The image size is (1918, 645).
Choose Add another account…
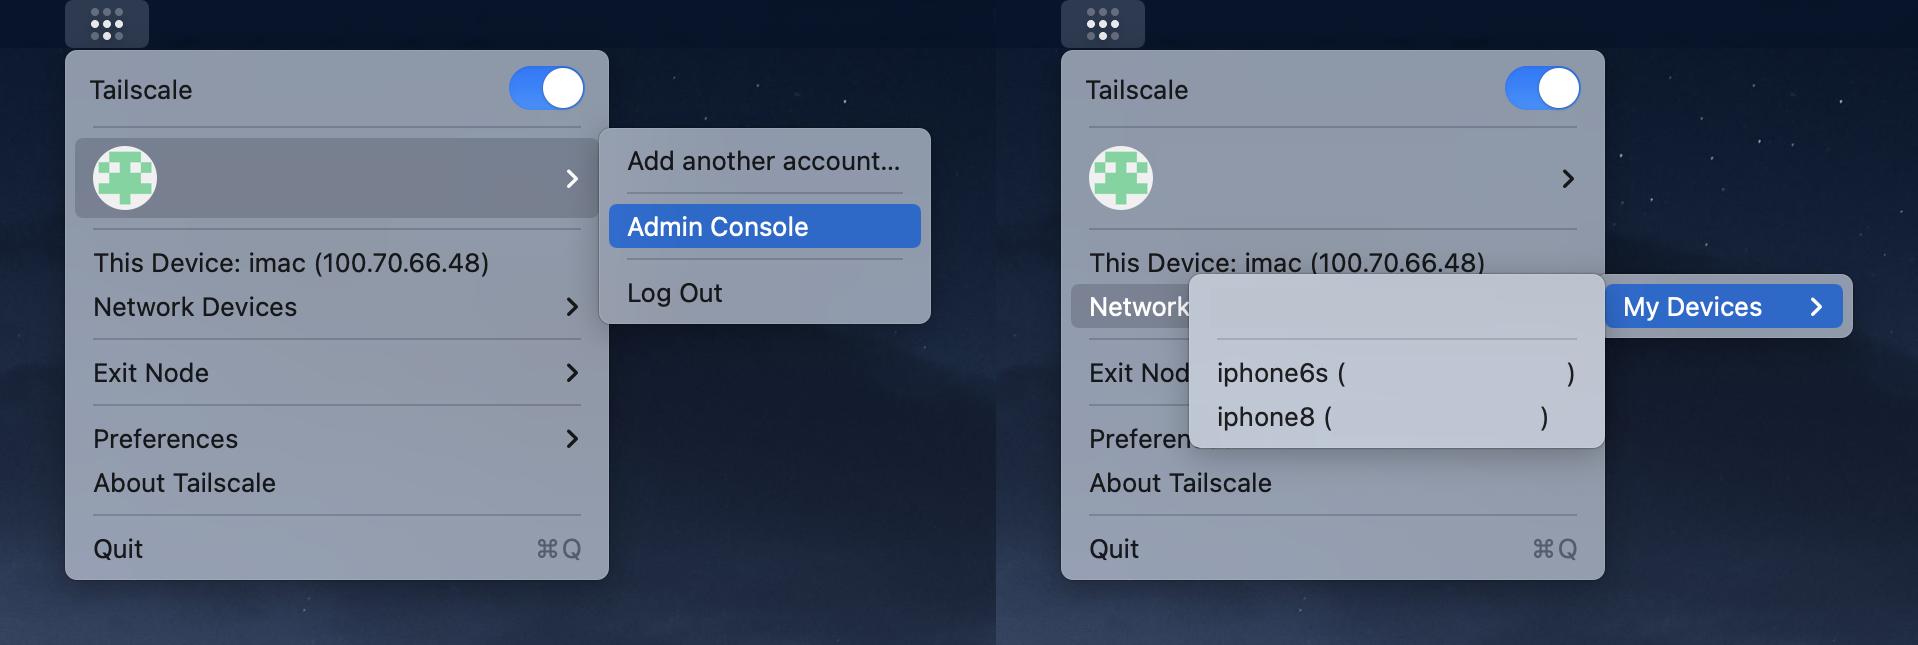[x=763, y=161]
